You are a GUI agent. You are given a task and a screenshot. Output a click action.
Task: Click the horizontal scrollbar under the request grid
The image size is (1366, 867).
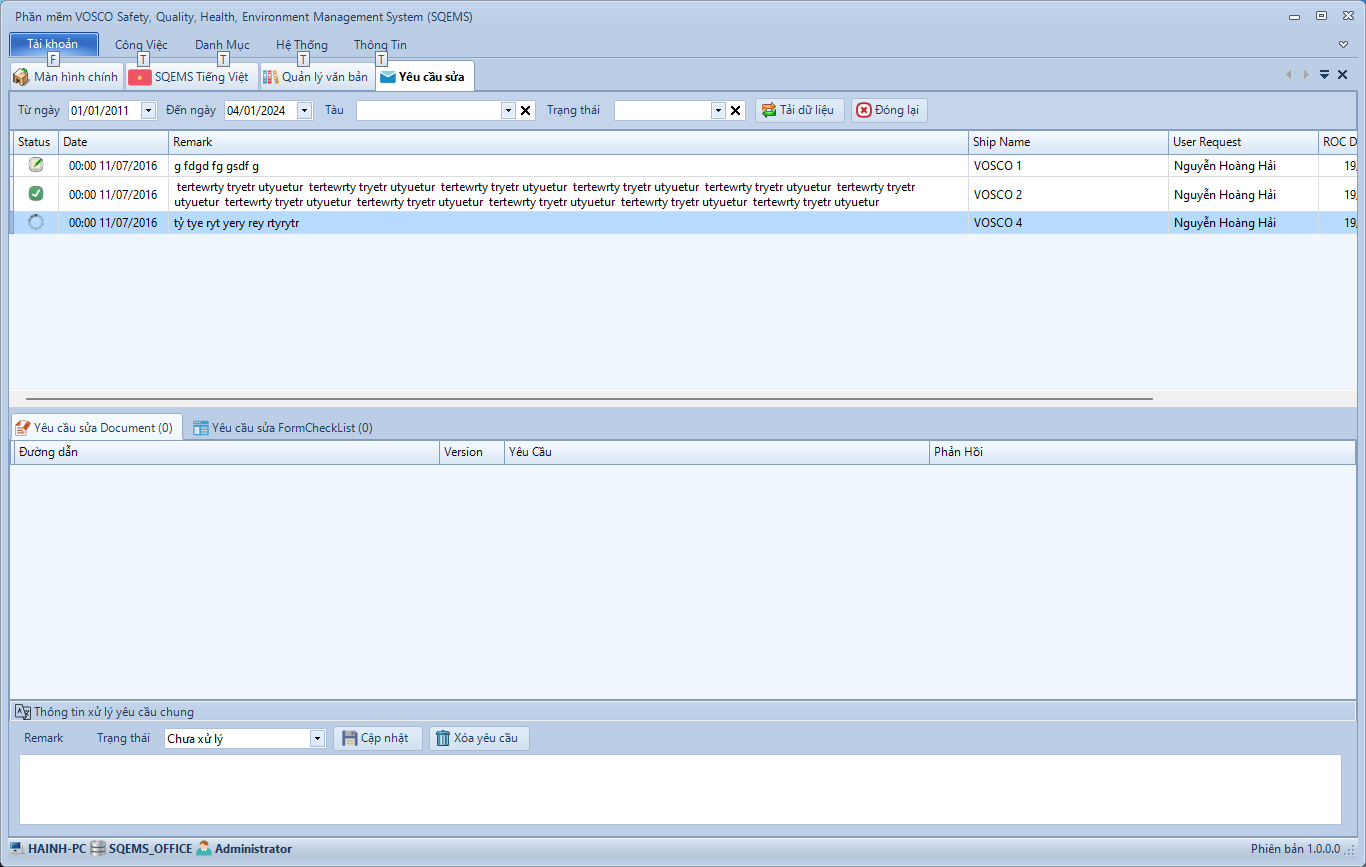click(588, 398)
